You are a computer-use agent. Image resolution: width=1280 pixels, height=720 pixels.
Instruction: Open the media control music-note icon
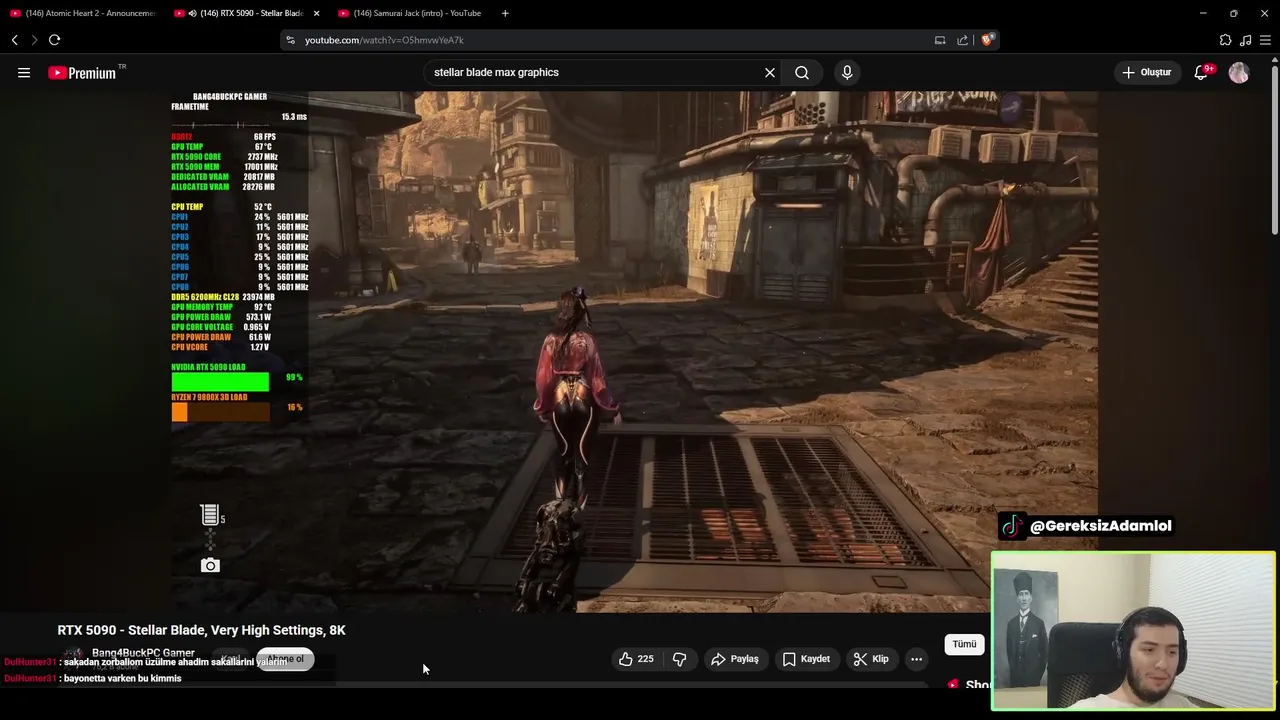(x=1245, y=40)
